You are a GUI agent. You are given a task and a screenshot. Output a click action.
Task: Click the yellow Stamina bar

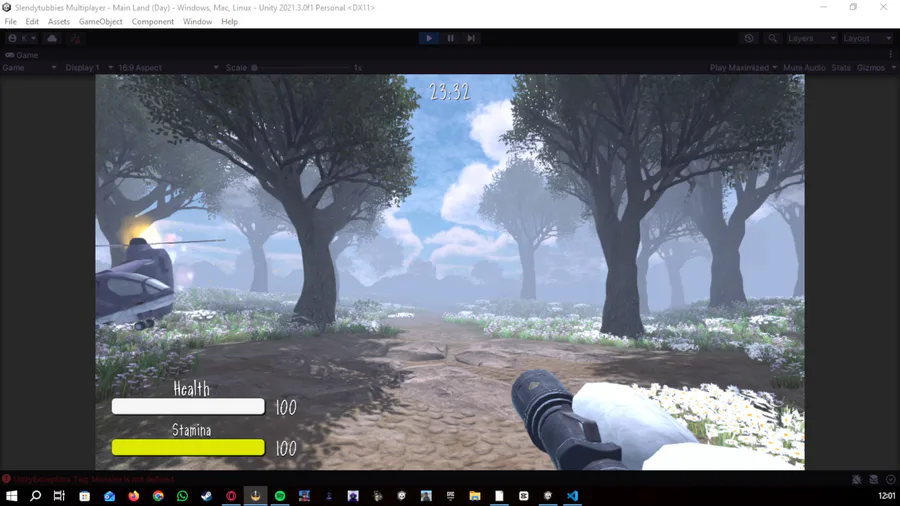tap(188, 447)
